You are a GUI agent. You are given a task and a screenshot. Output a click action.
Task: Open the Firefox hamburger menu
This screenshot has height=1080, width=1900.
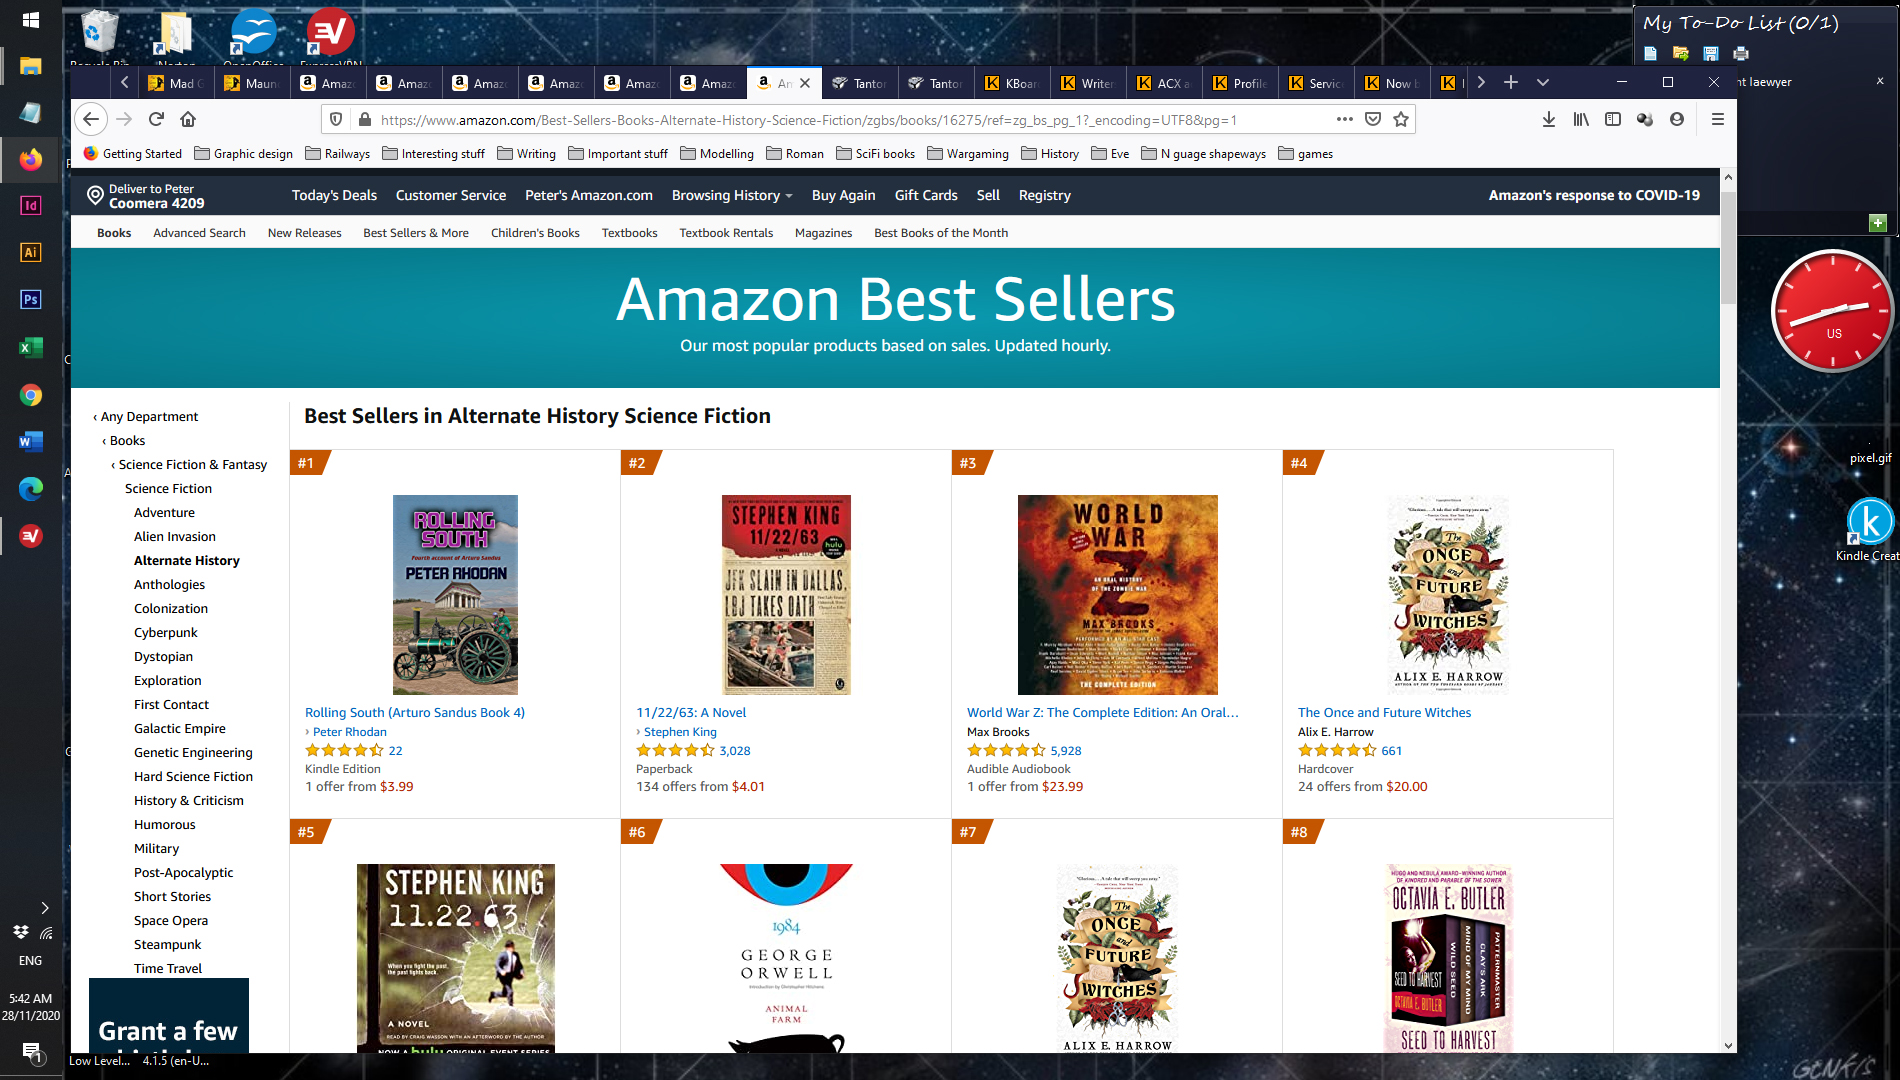click(1718, 119)
